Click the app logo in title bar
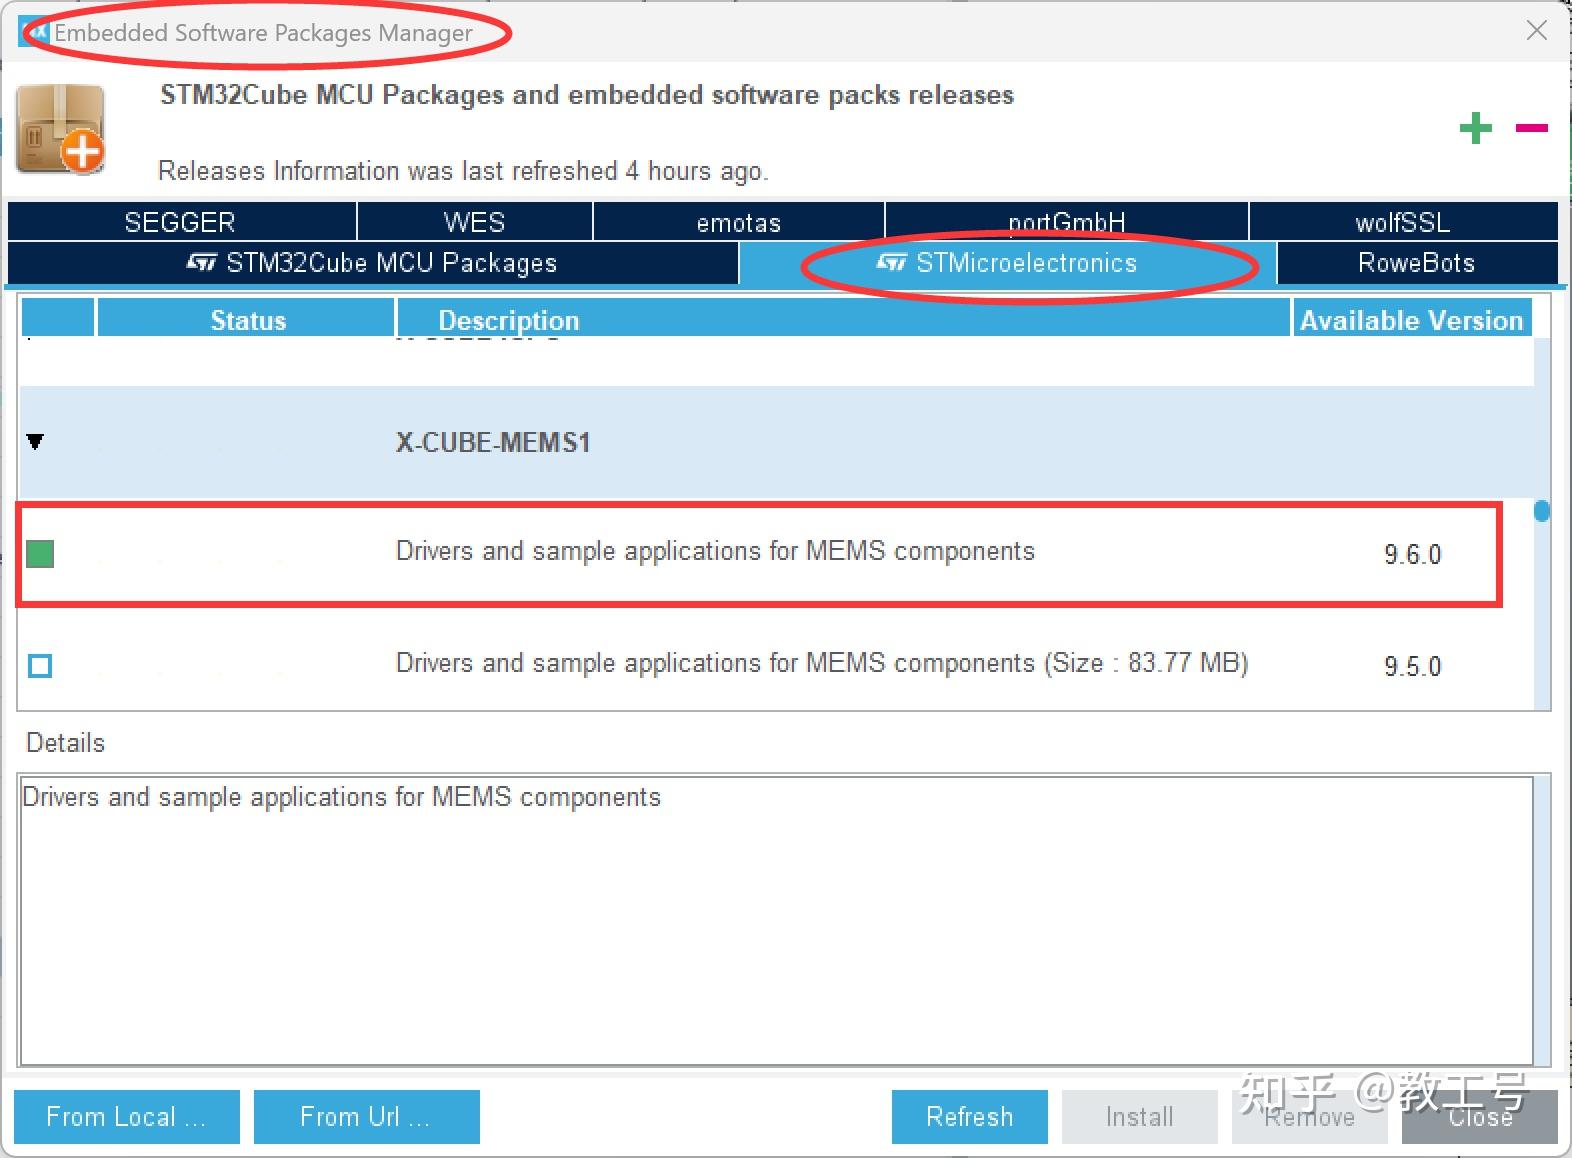Image resolution: width=1572 pixels, height=1158 pixels. coord(33,32)
